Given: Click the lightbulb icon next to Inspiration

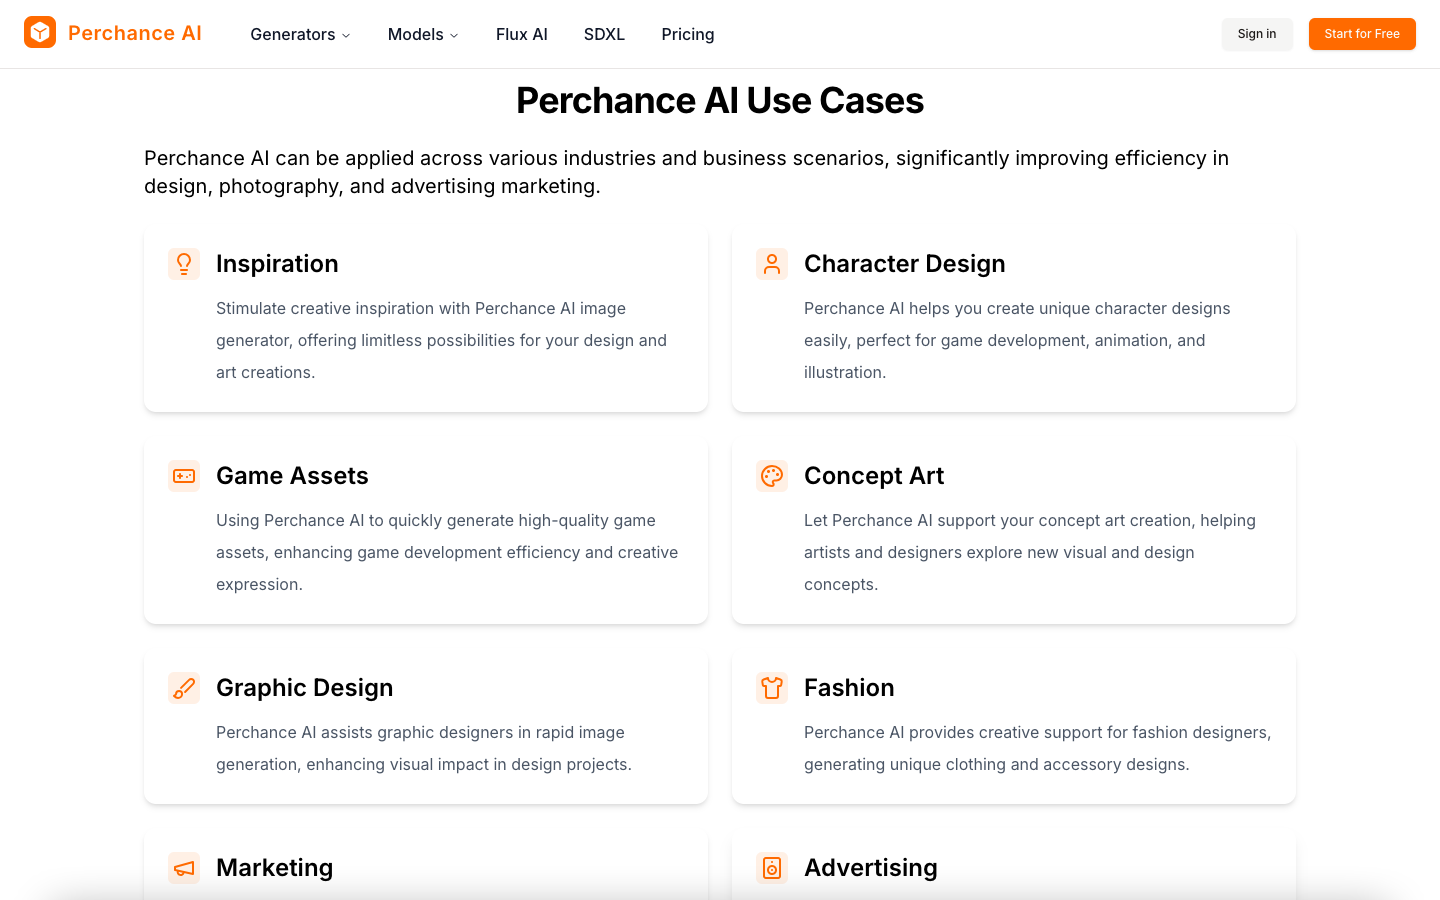Looking at the screenshot, I should [184, 264].
